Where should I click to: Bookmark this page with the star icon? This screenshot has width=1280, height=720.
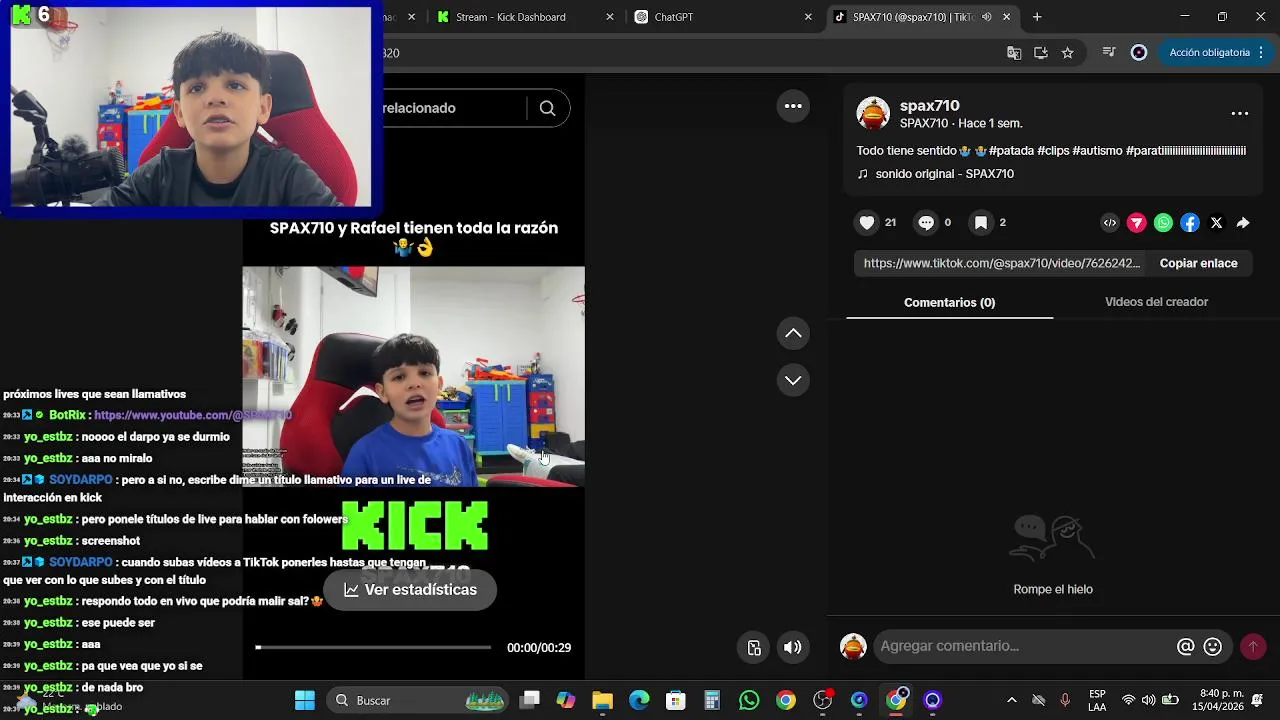[1067, 53]
